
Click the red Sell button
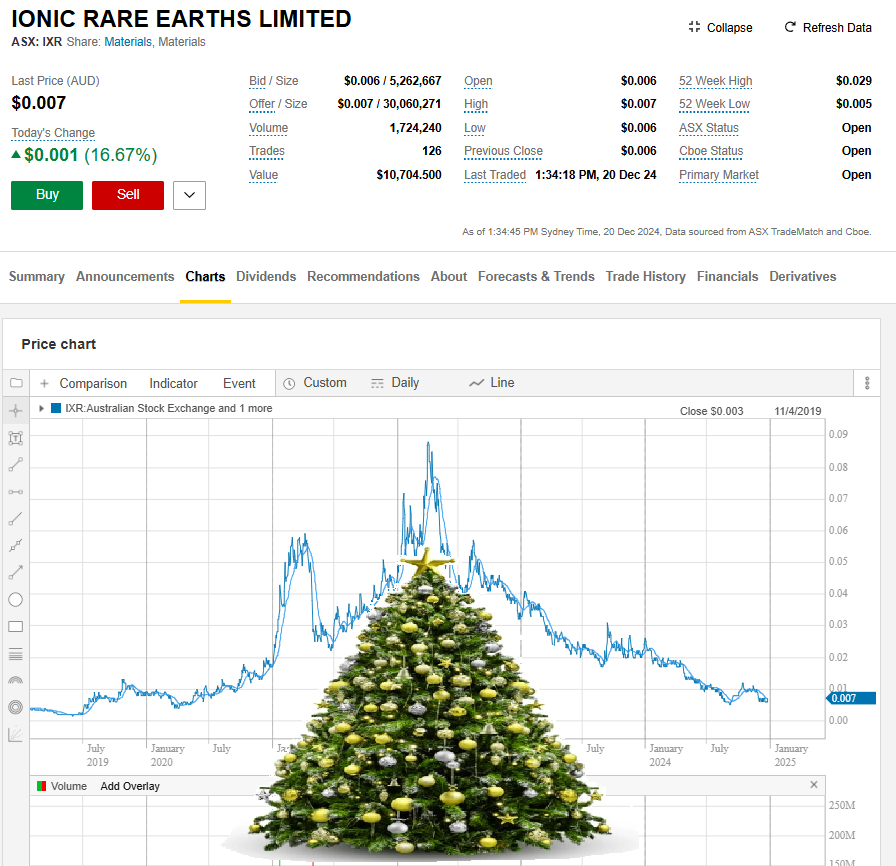128,195
